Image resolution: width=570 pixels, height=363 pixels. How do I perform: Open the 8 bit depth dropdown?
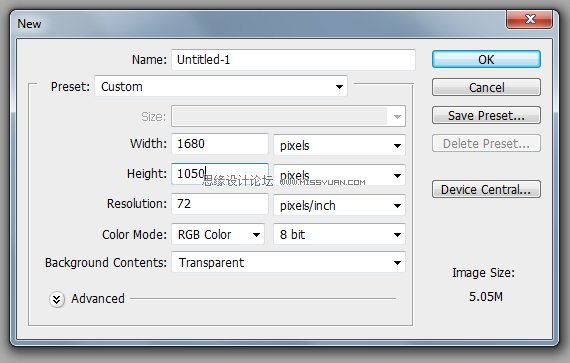339,234
